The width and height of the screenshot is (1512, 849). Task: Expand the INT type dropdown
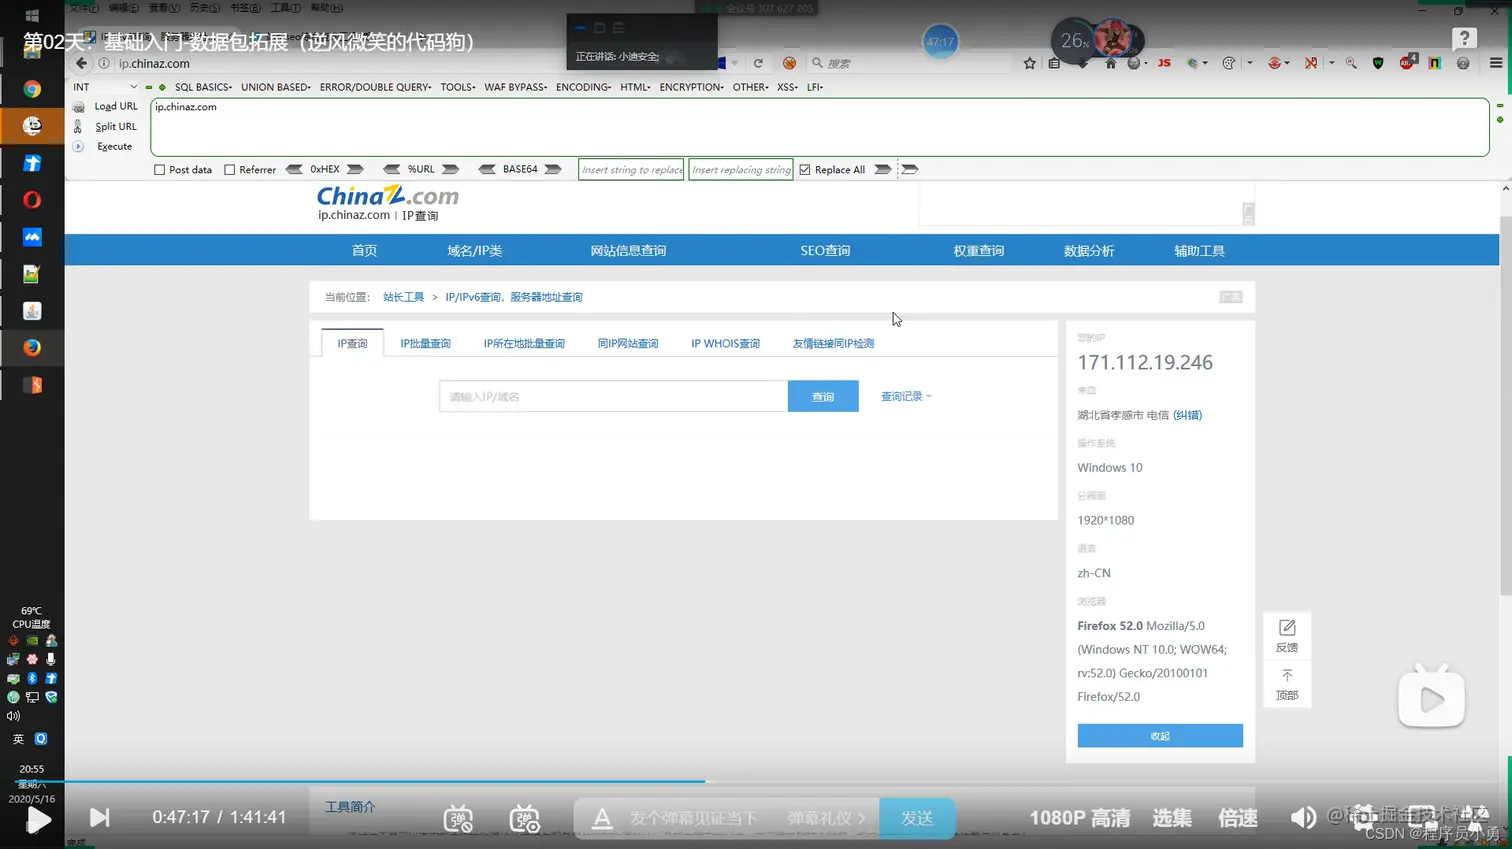105,87
